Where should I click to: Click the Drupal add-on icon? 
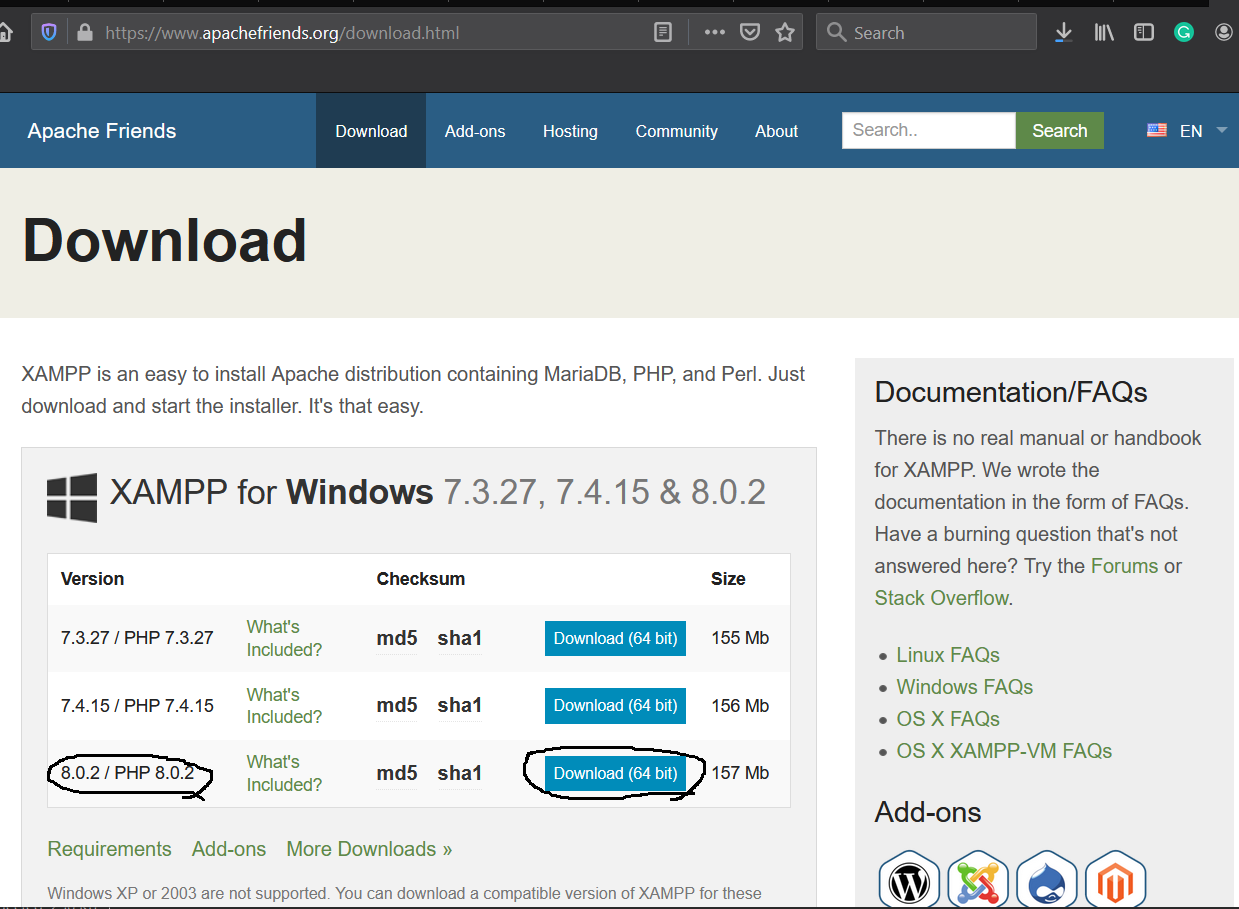[x=1047, y=881]
